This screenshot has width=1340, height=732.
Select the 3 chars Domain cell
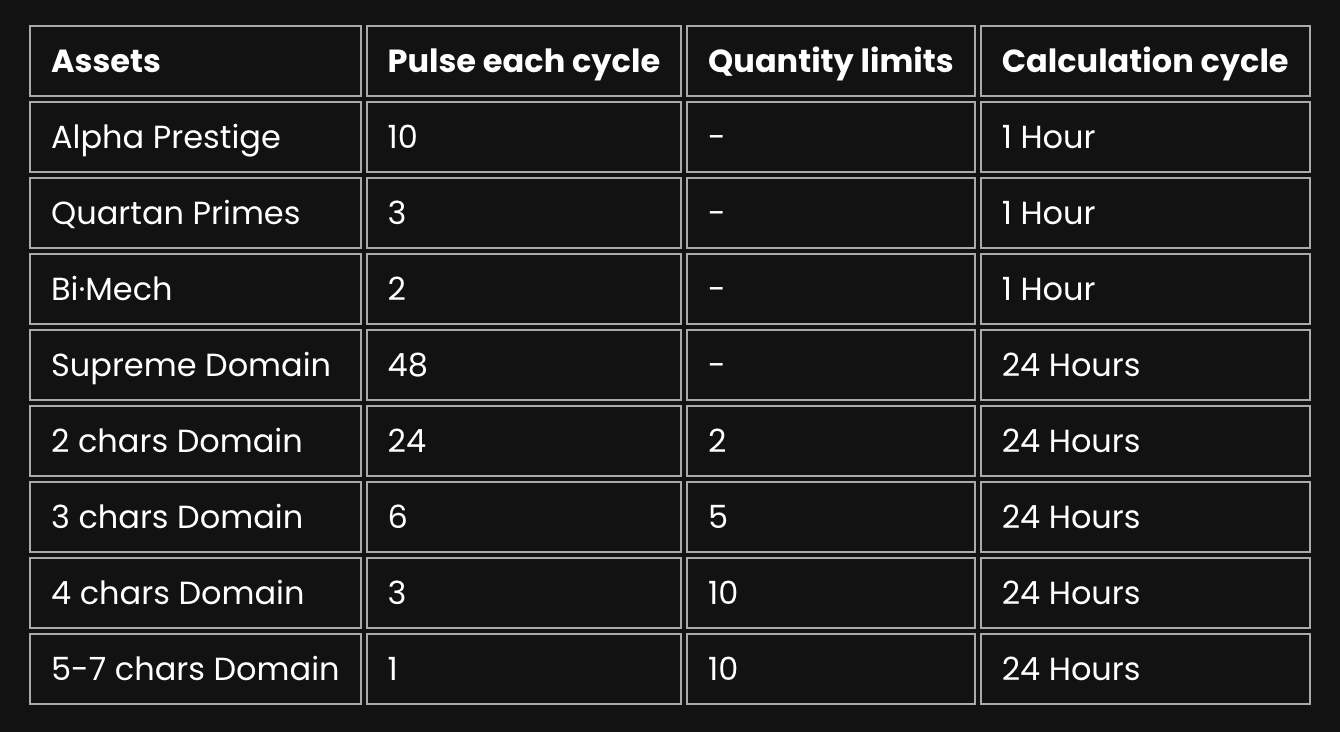pos(195,517)
